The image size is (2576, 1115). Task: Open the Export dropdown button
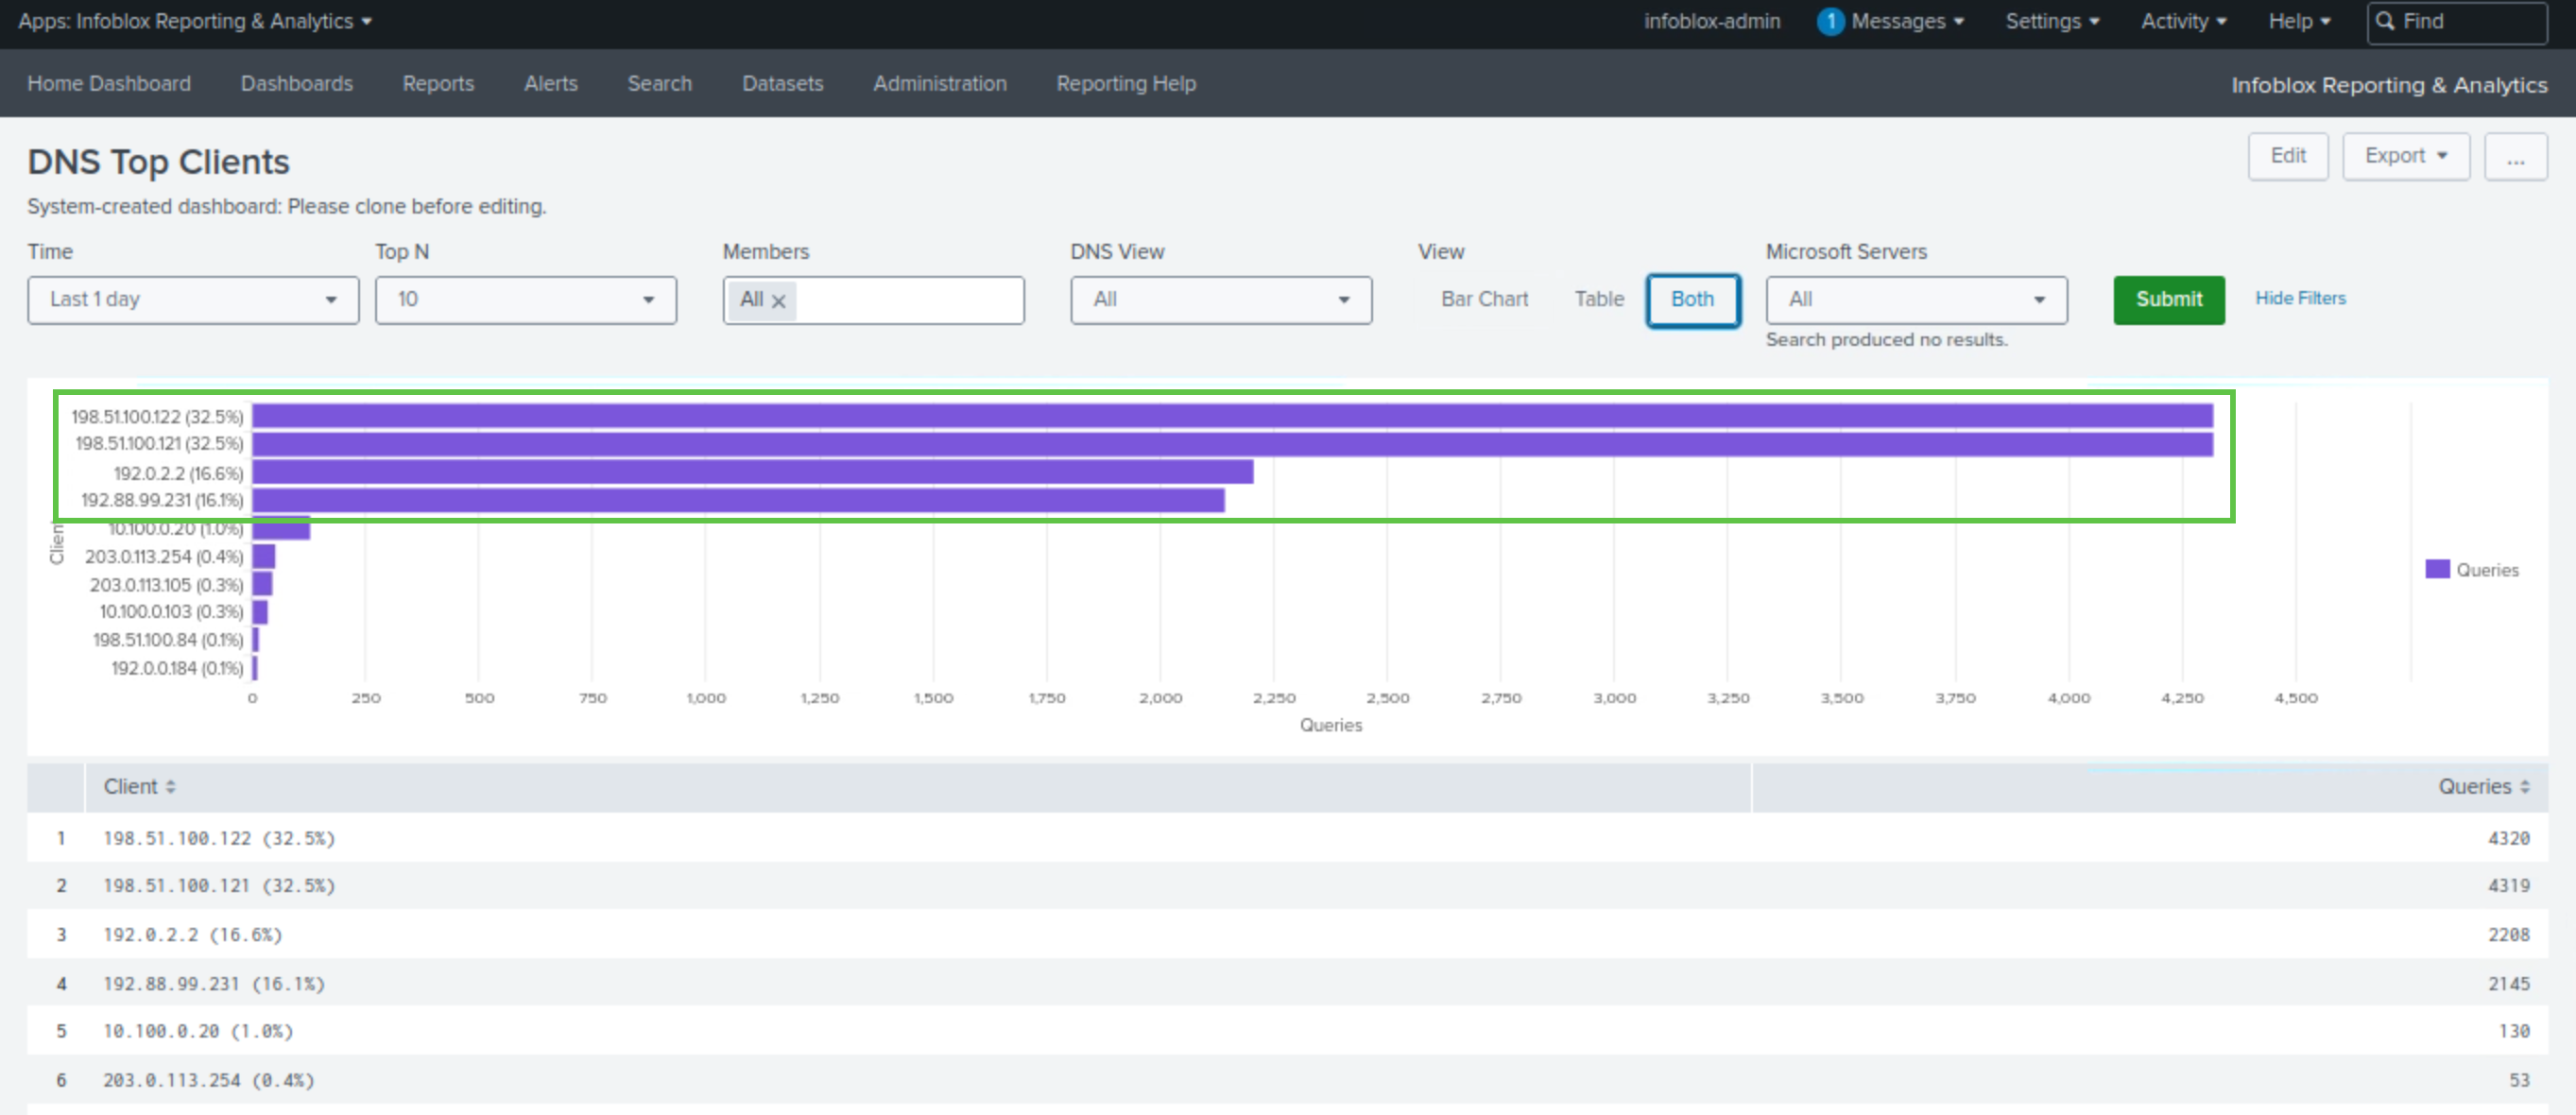pos(2405,156)
